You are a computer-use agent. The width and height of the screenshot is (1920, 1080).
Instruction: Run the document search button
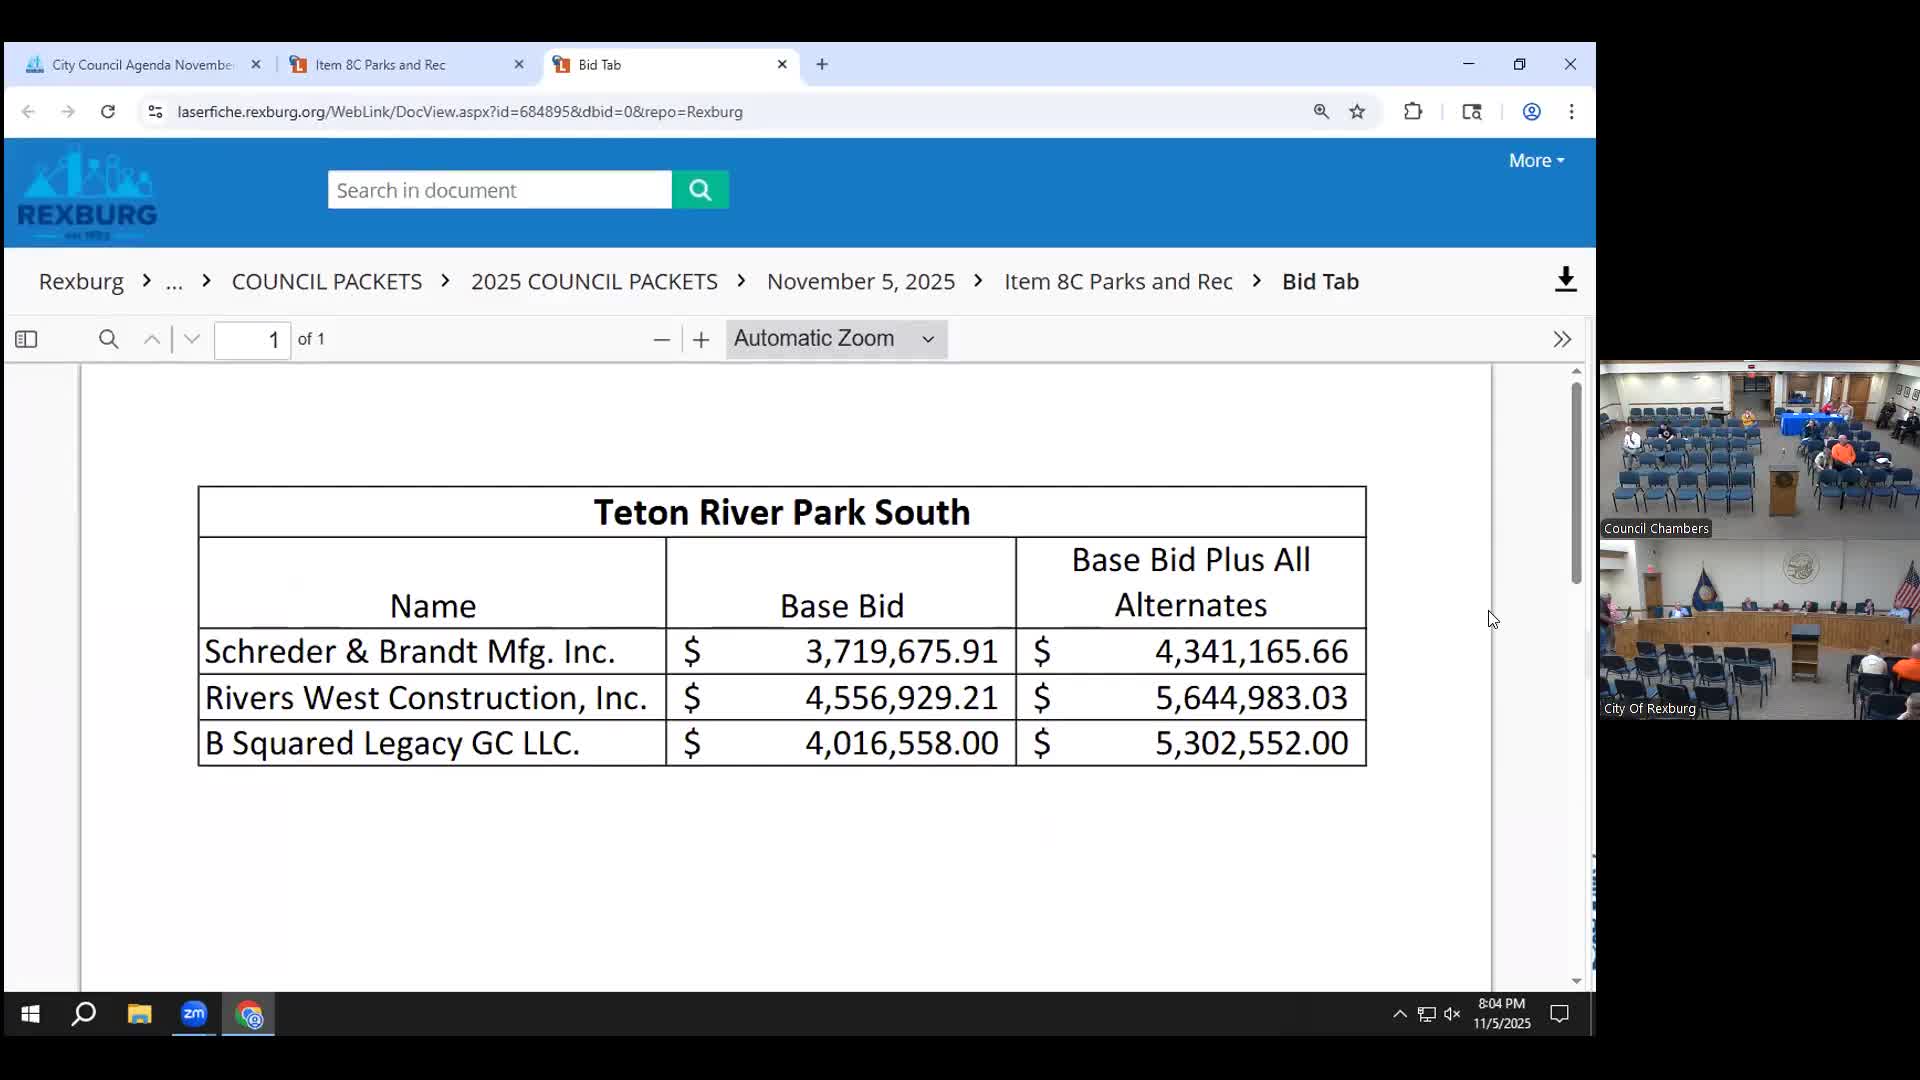tap(700, 189)
